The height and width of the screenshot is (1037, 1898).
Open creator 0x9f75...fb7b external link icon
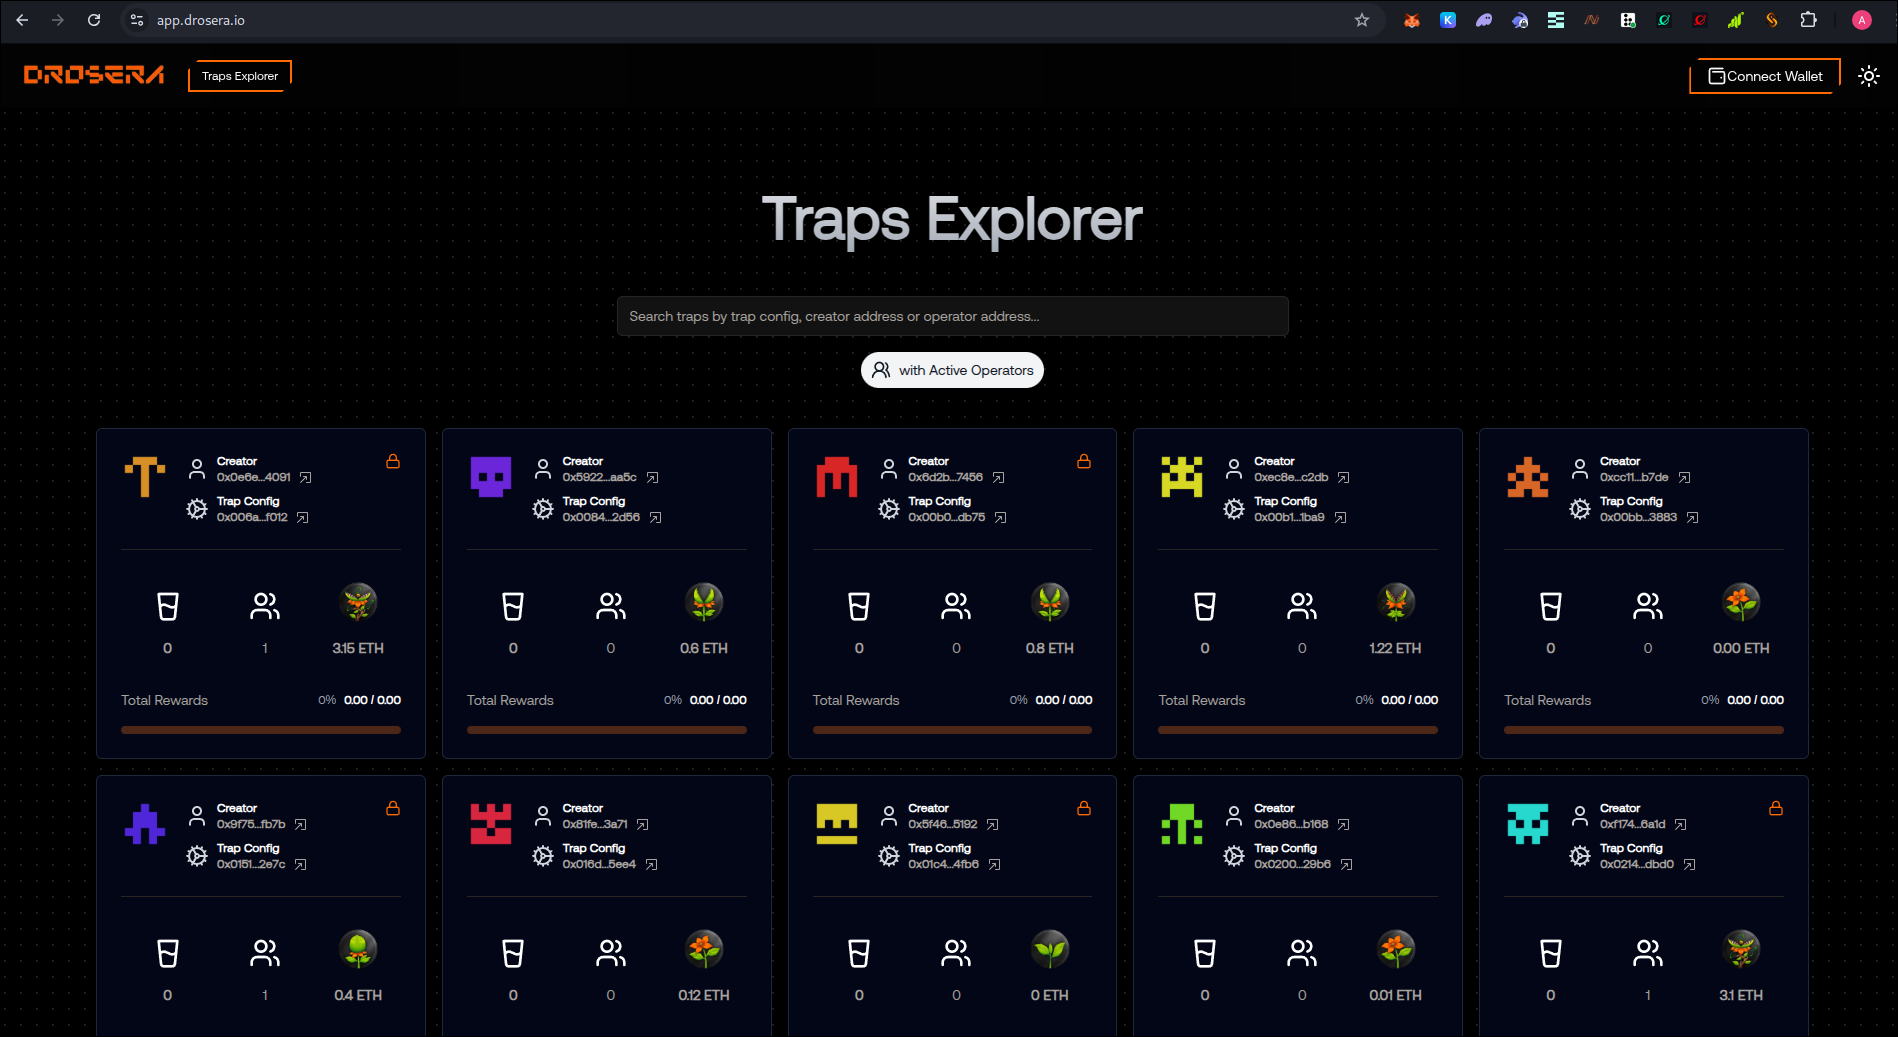click(x=301, y=825)
